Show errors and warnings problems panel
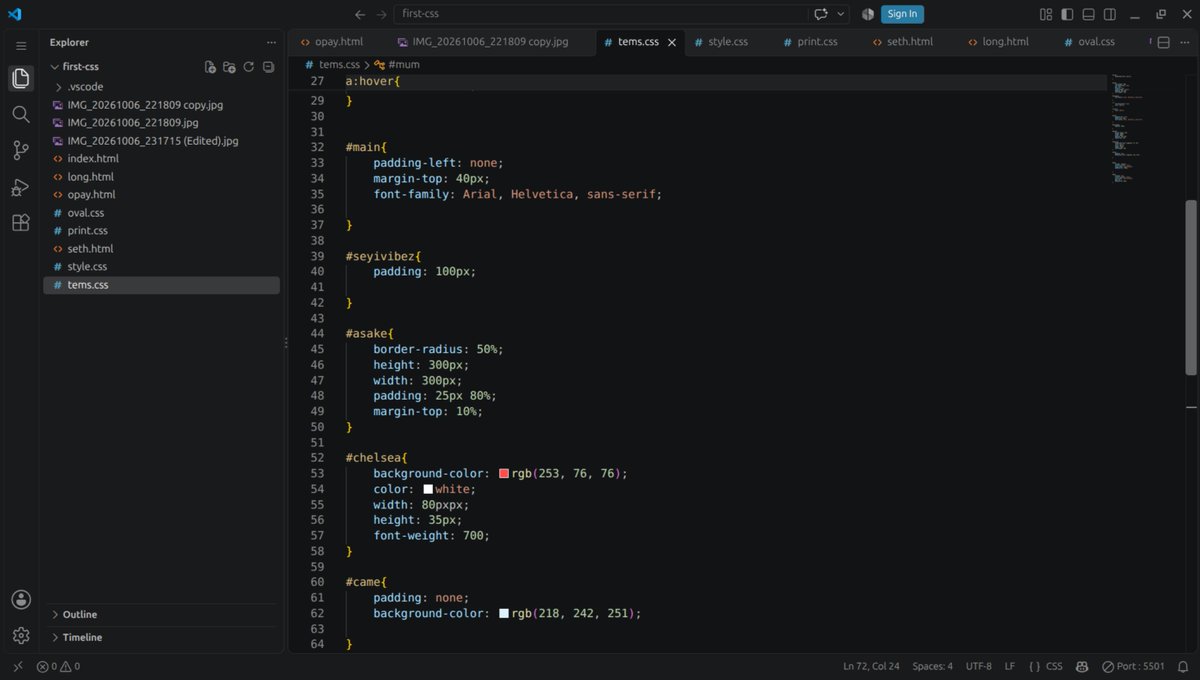This screenshot has height=680, width=1200. coord(58,666)
